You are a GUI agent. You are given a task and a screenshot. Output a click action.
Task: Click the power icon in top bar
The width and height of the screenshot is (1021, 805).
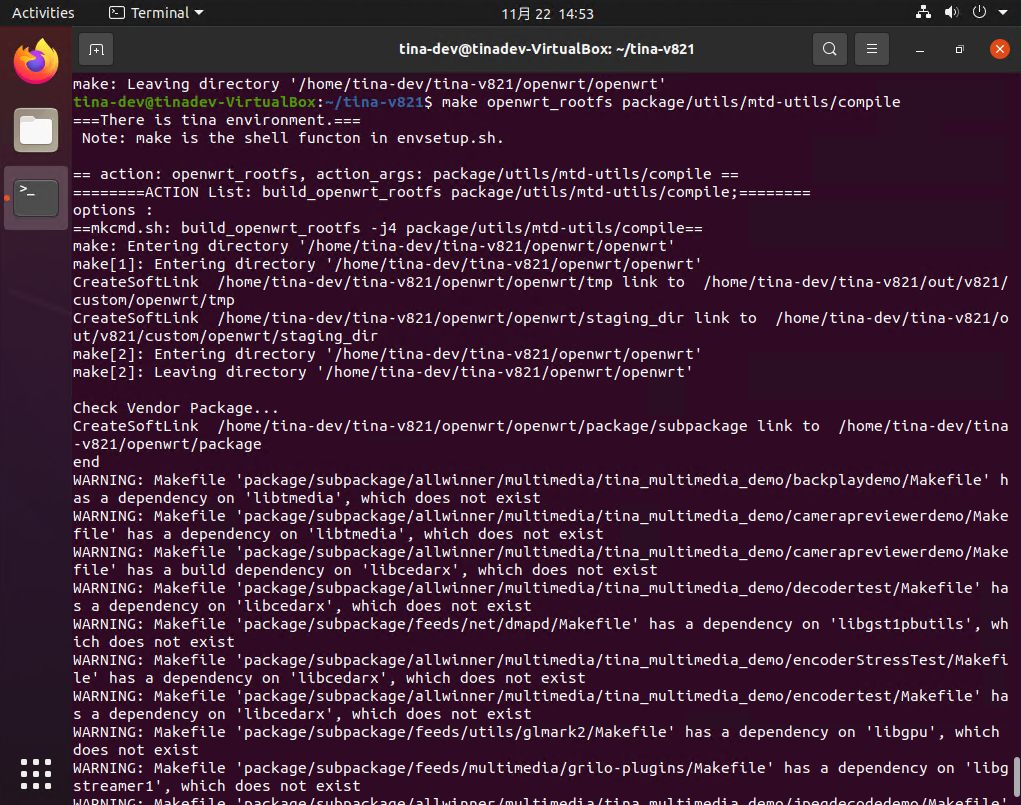pyautogui.click(x=977, y=13)
